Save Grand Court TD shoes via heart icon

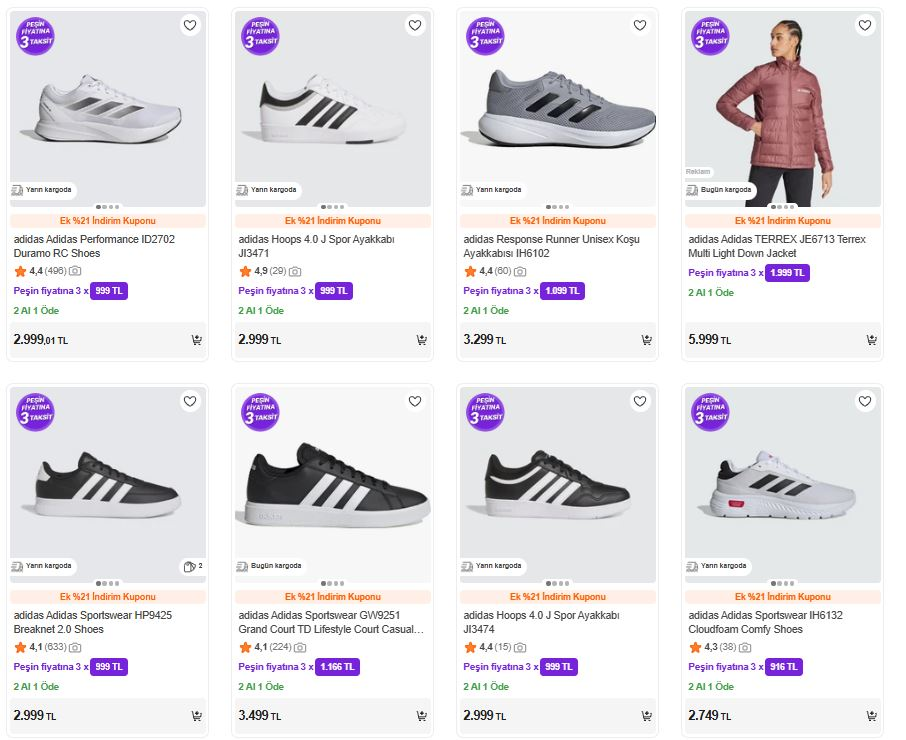click(x=415, y=402)
